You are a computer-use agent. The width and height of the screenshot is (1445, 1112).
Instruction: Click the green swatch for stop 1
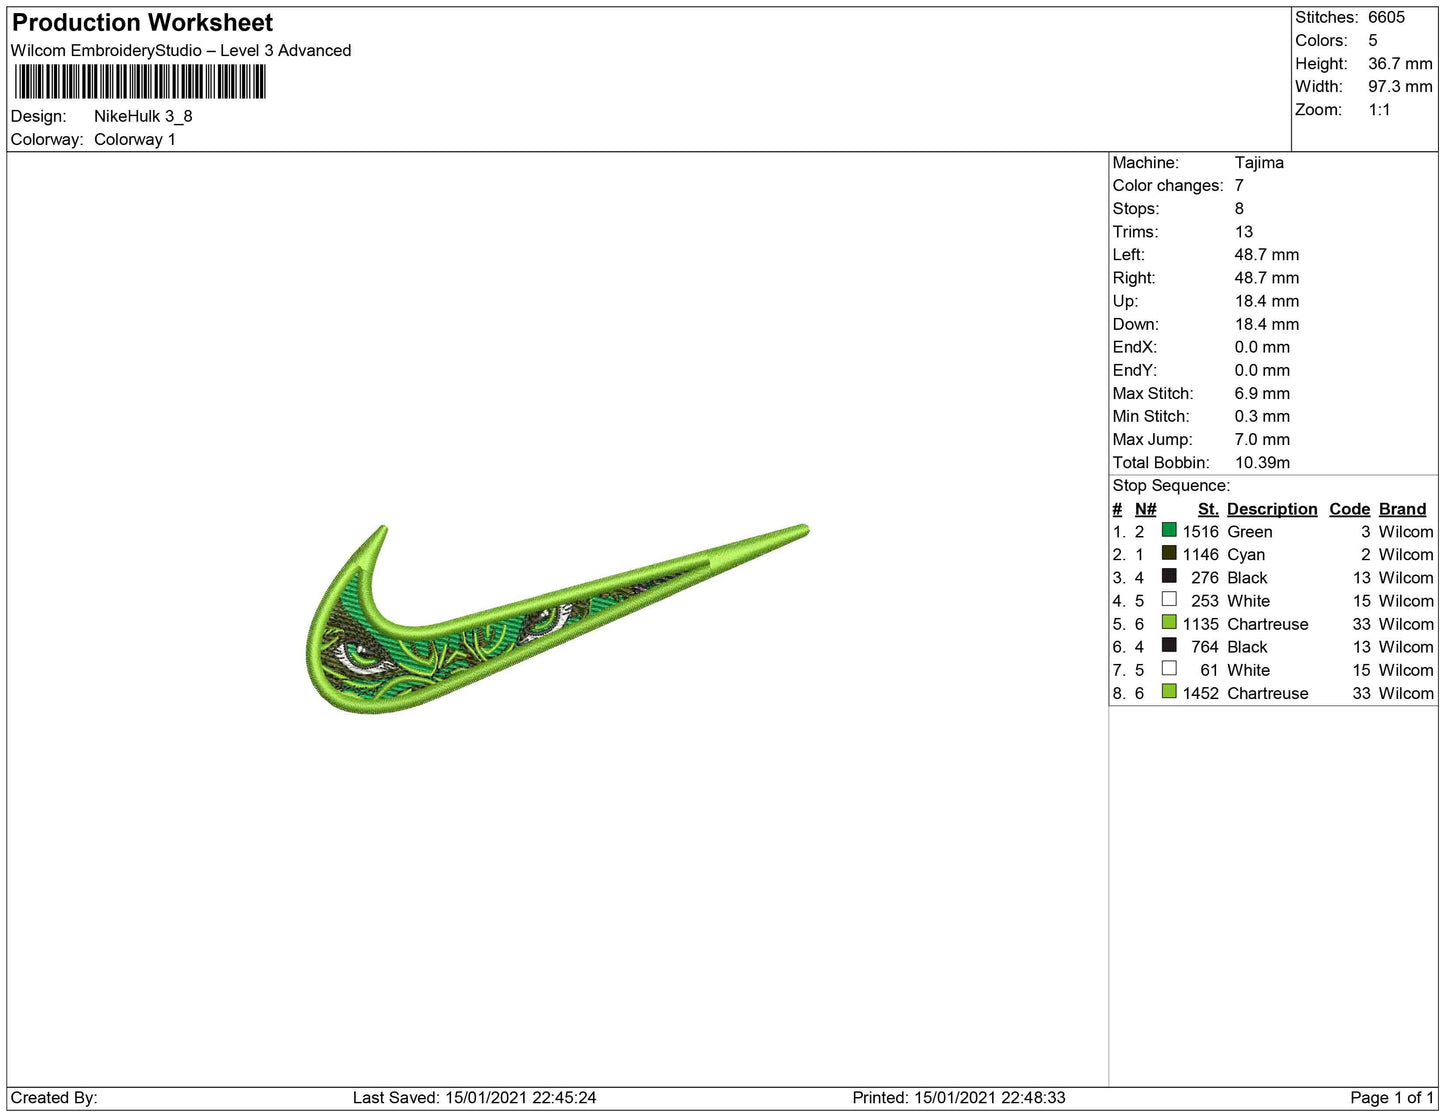pyautogui.click(x=1169, y=530)
